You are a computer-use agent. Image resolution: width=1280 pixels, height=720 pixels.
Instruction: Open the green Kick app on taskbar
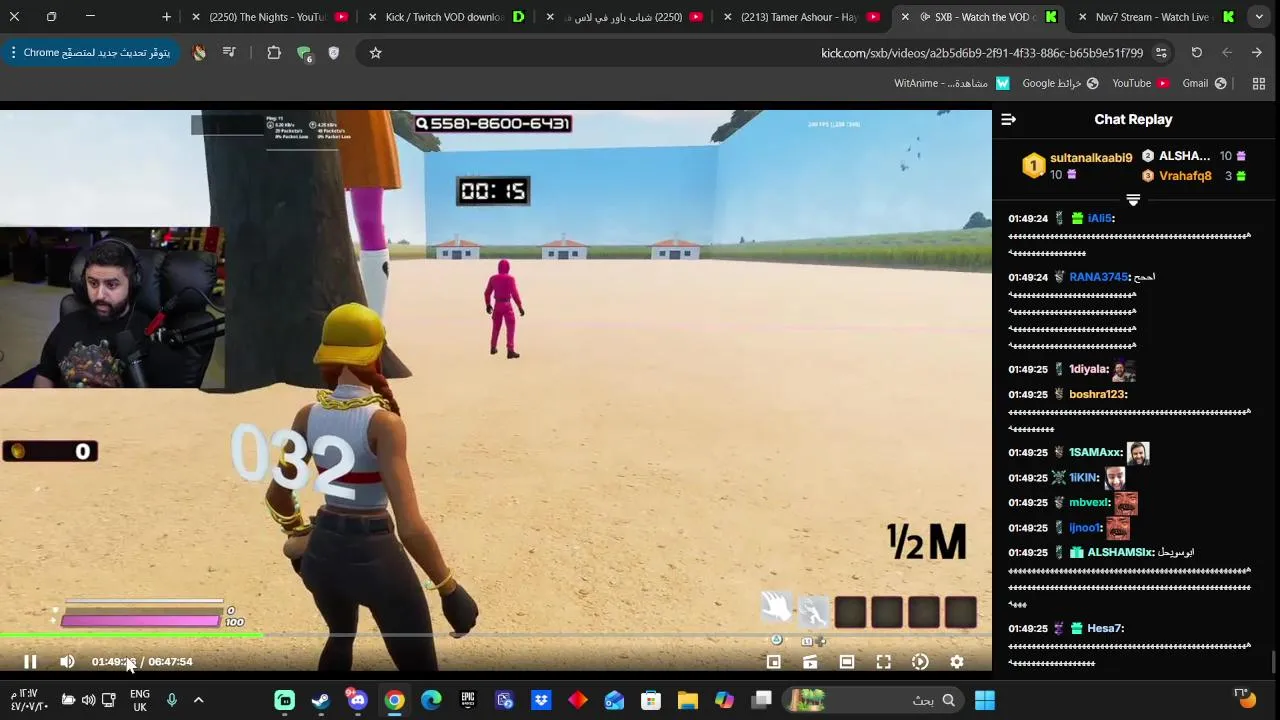[x=285, y=700]
